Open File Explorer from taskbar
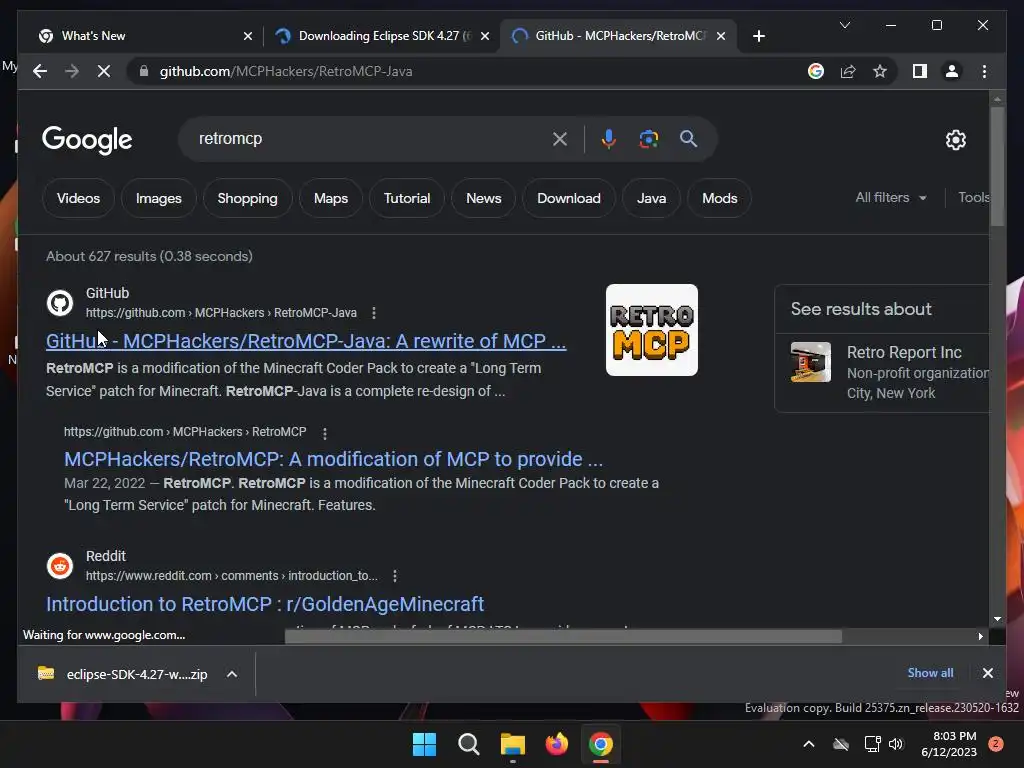 [x=513, y=744]
